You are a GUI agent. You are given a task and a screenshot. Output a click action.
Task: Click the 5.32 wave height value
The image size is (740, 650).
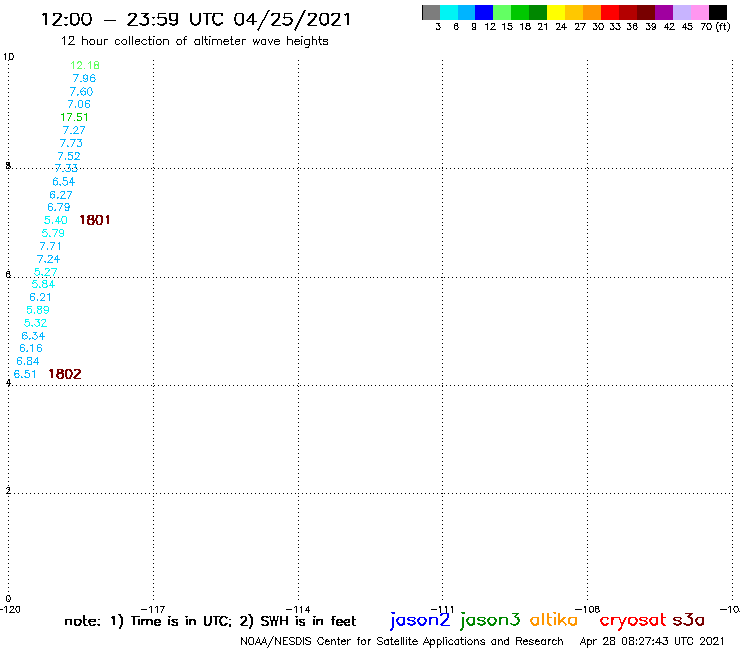pyautogui.click(x=35, y=323)
